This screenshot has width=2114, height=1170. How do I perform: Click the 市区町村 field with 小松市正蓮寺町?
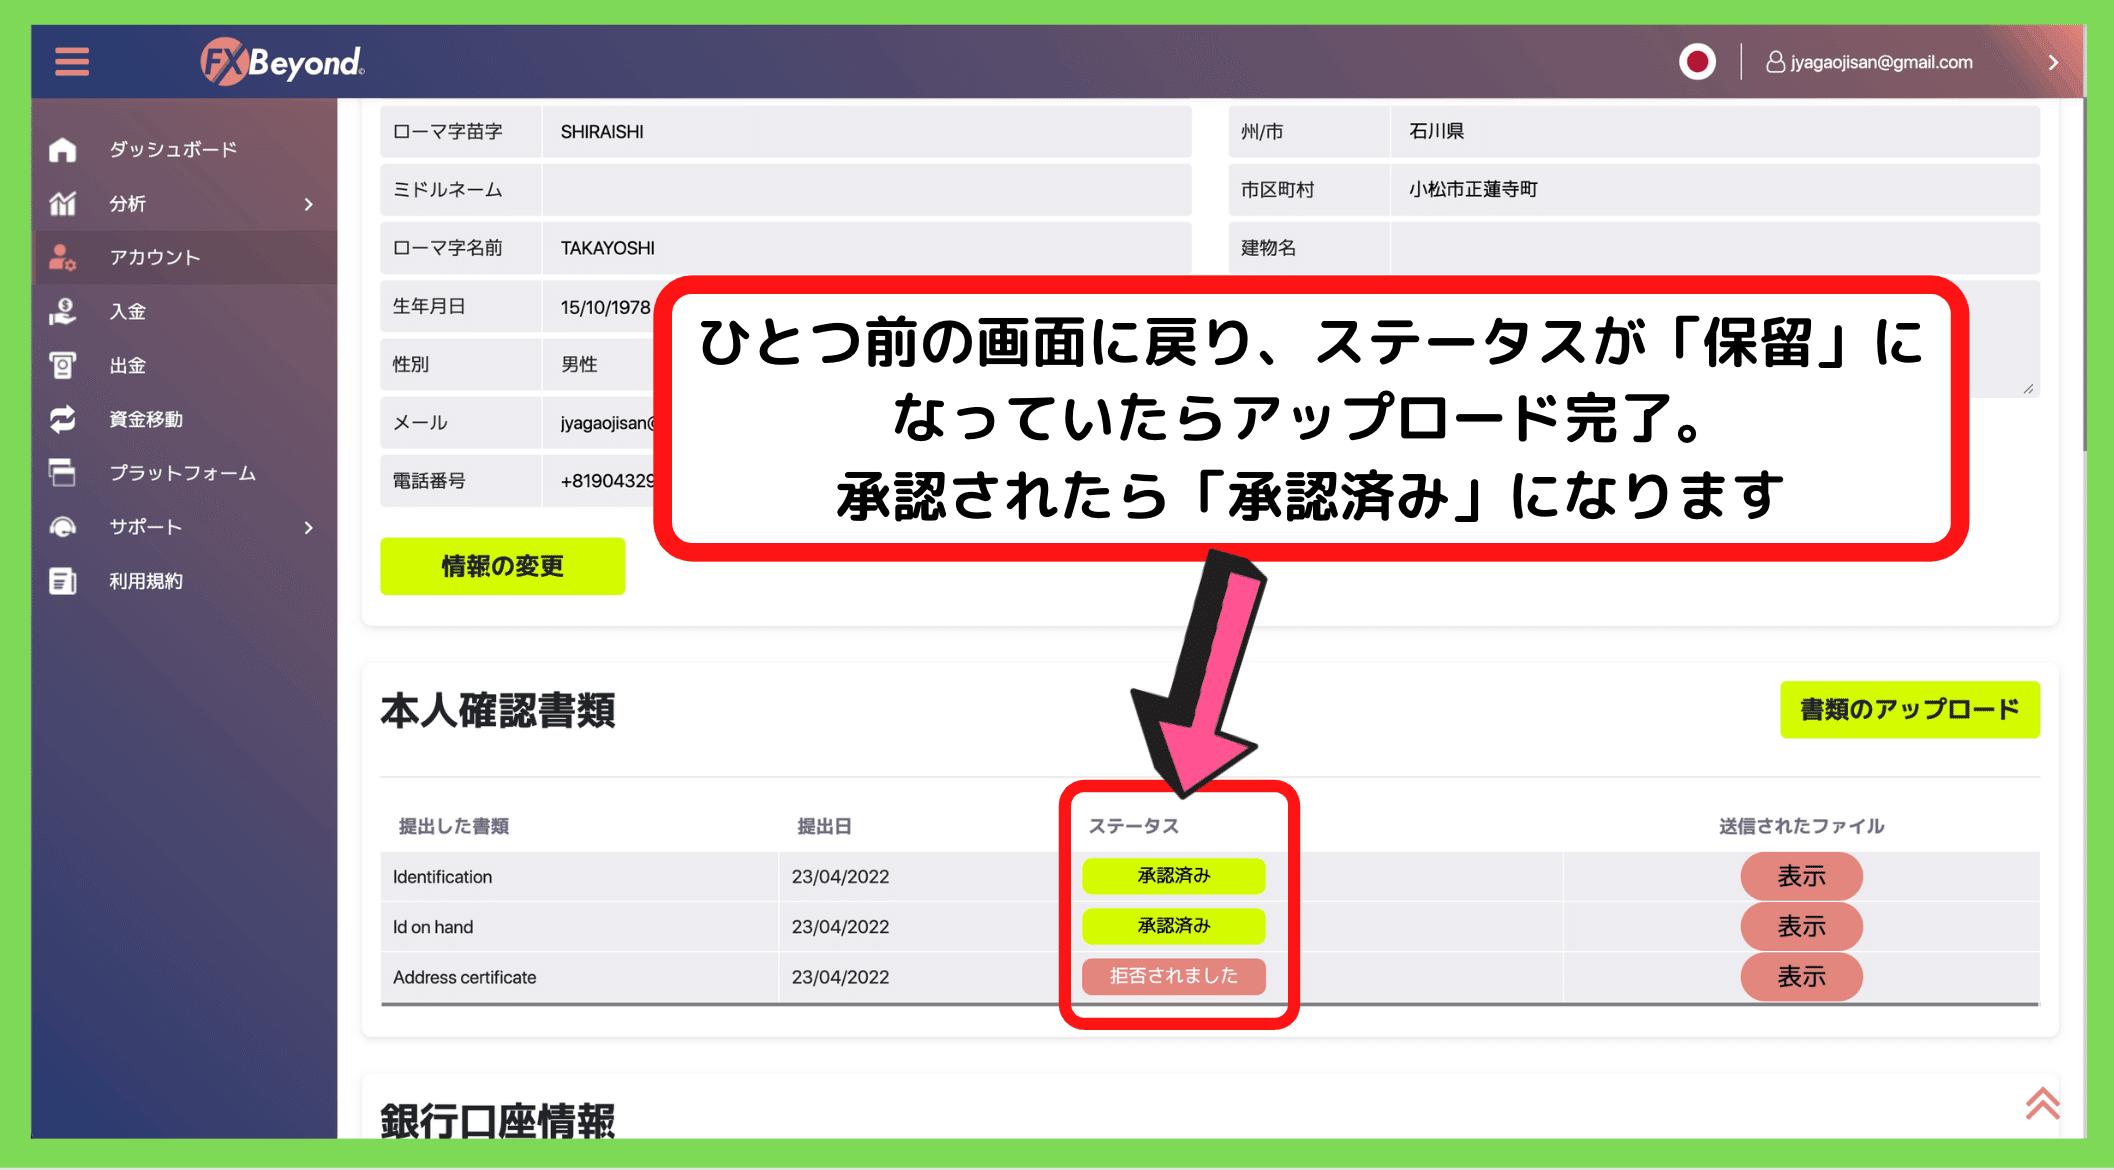pyautogui.click(x=1715, y=190)
